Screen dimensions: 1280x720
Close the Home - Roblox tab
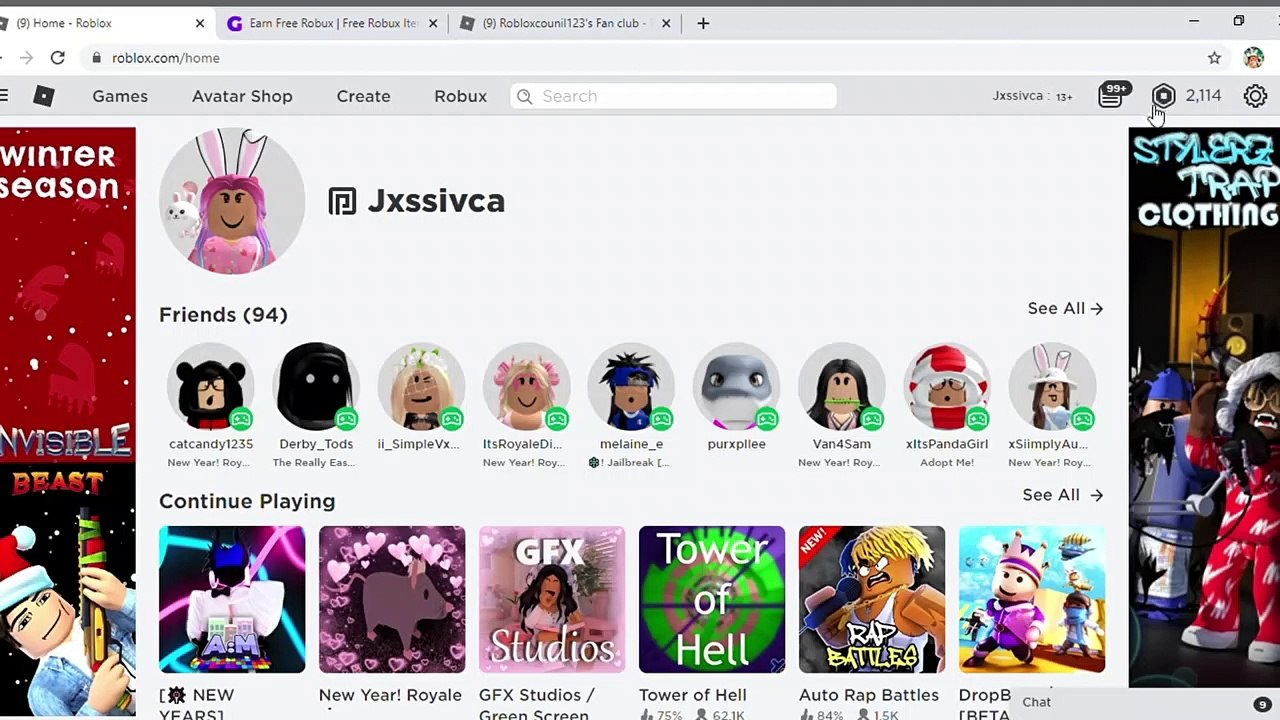200,23
